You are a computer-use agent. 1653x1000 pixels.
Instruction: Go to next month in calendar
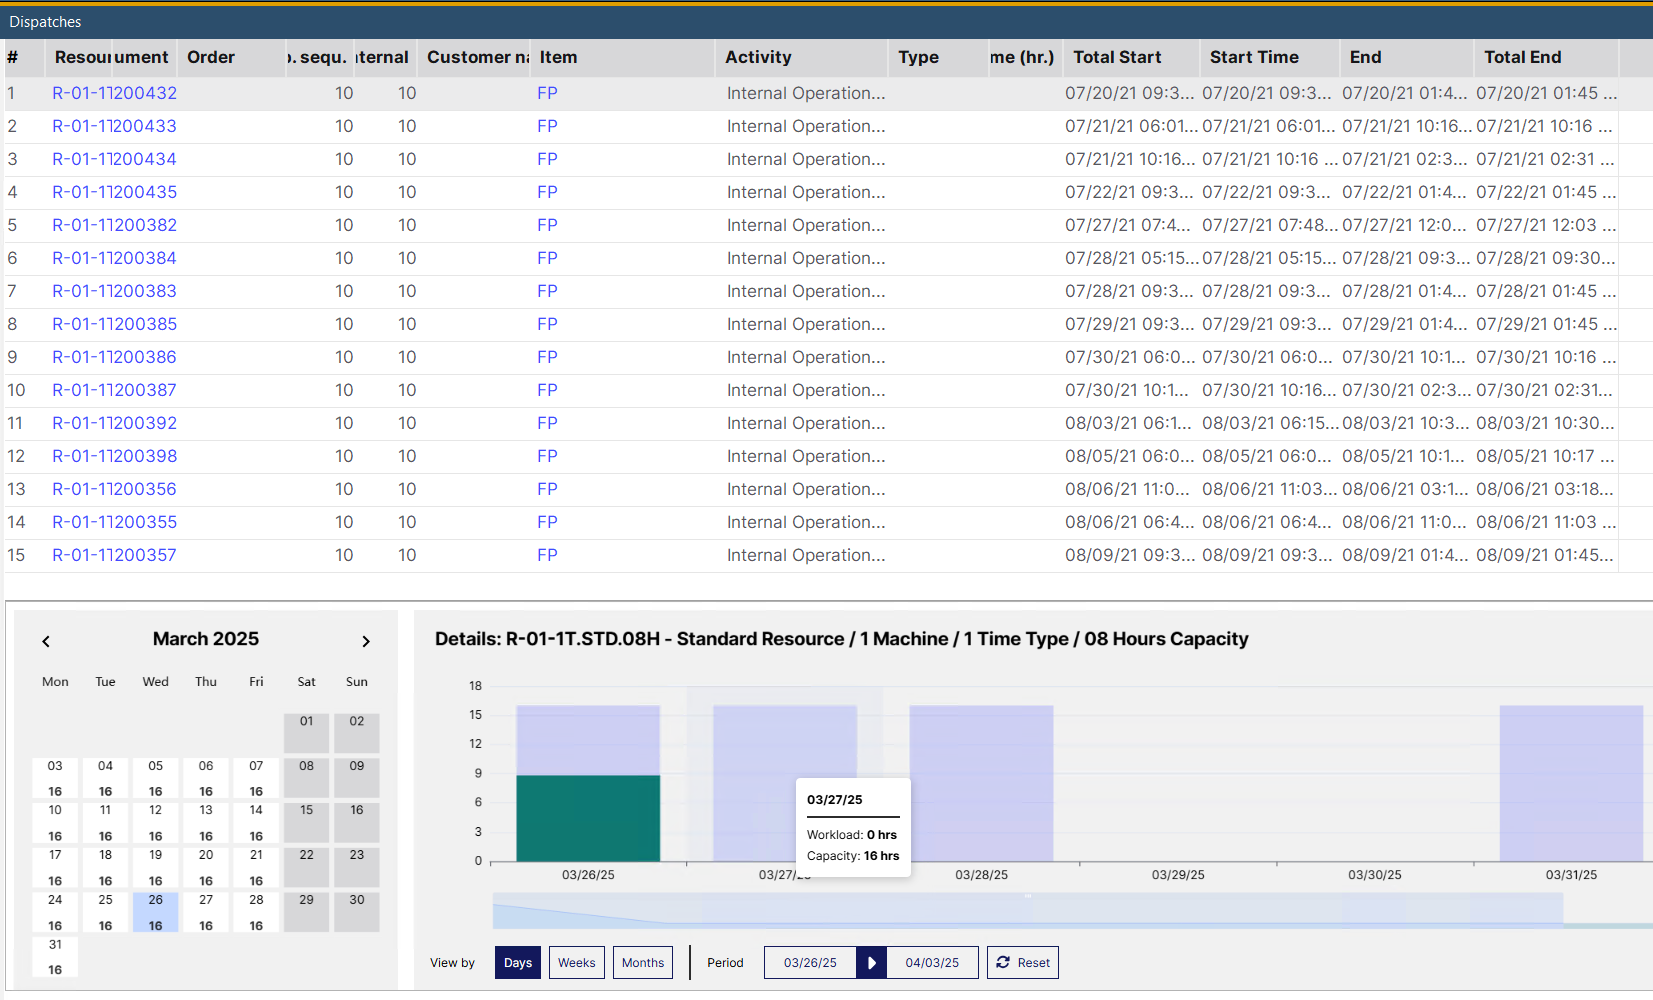tap(366, 641)
